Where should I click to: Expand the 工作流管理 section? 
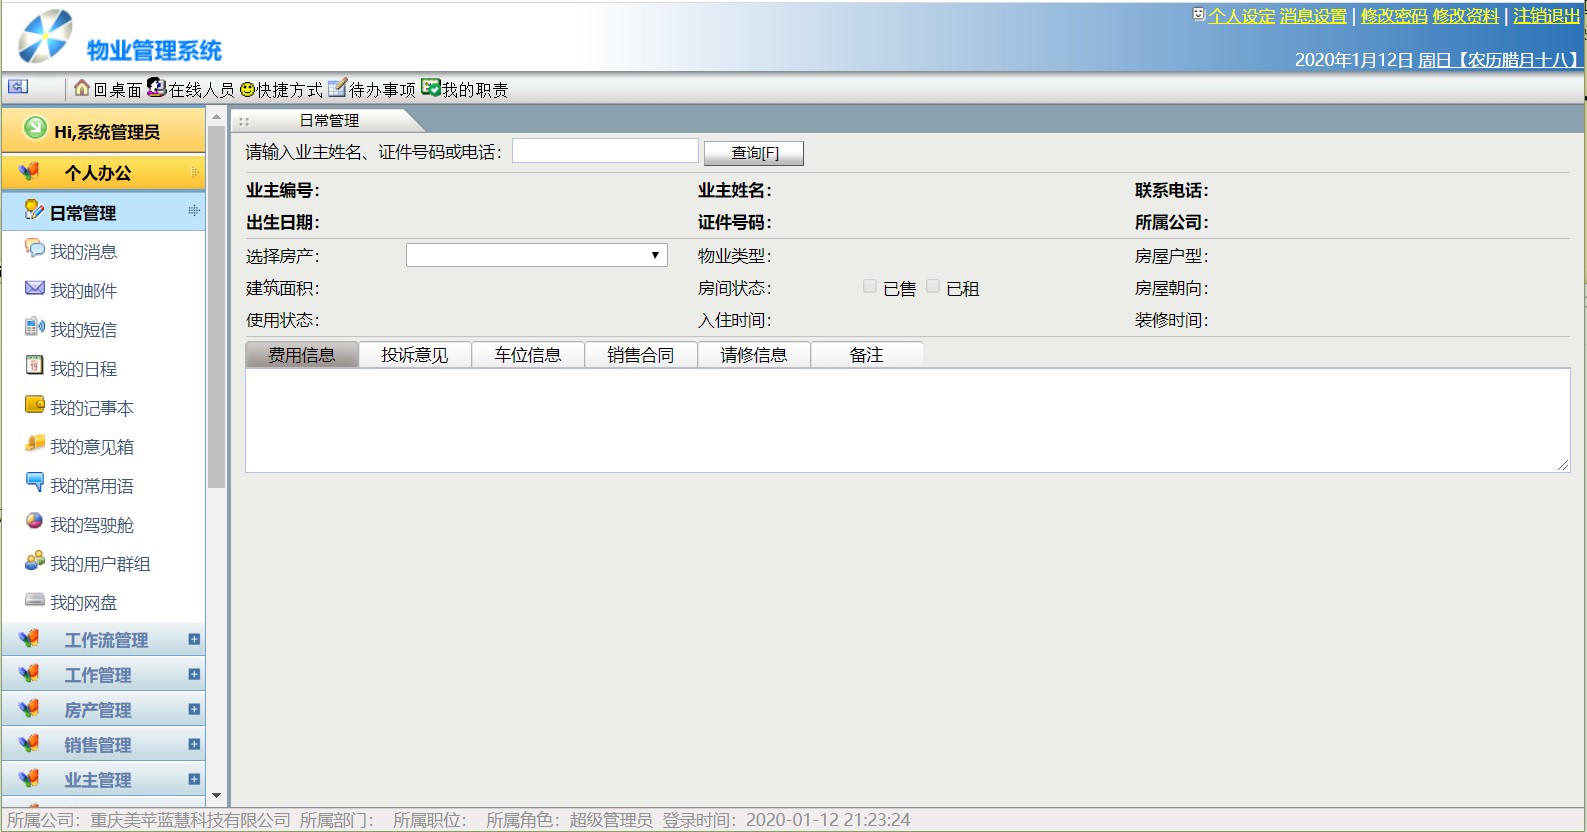(x=194, y=640)
